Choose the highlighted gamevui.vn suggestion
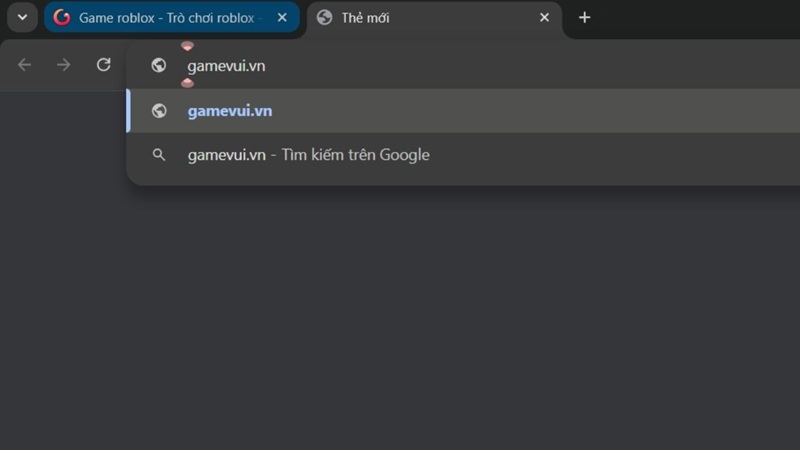 tap(463, 111)
